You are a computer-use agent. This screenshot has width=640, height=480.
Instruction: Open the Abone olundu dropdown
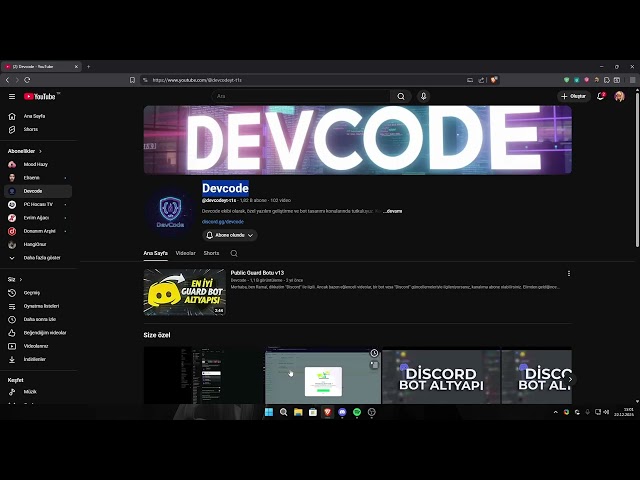[x=230, y=236]
